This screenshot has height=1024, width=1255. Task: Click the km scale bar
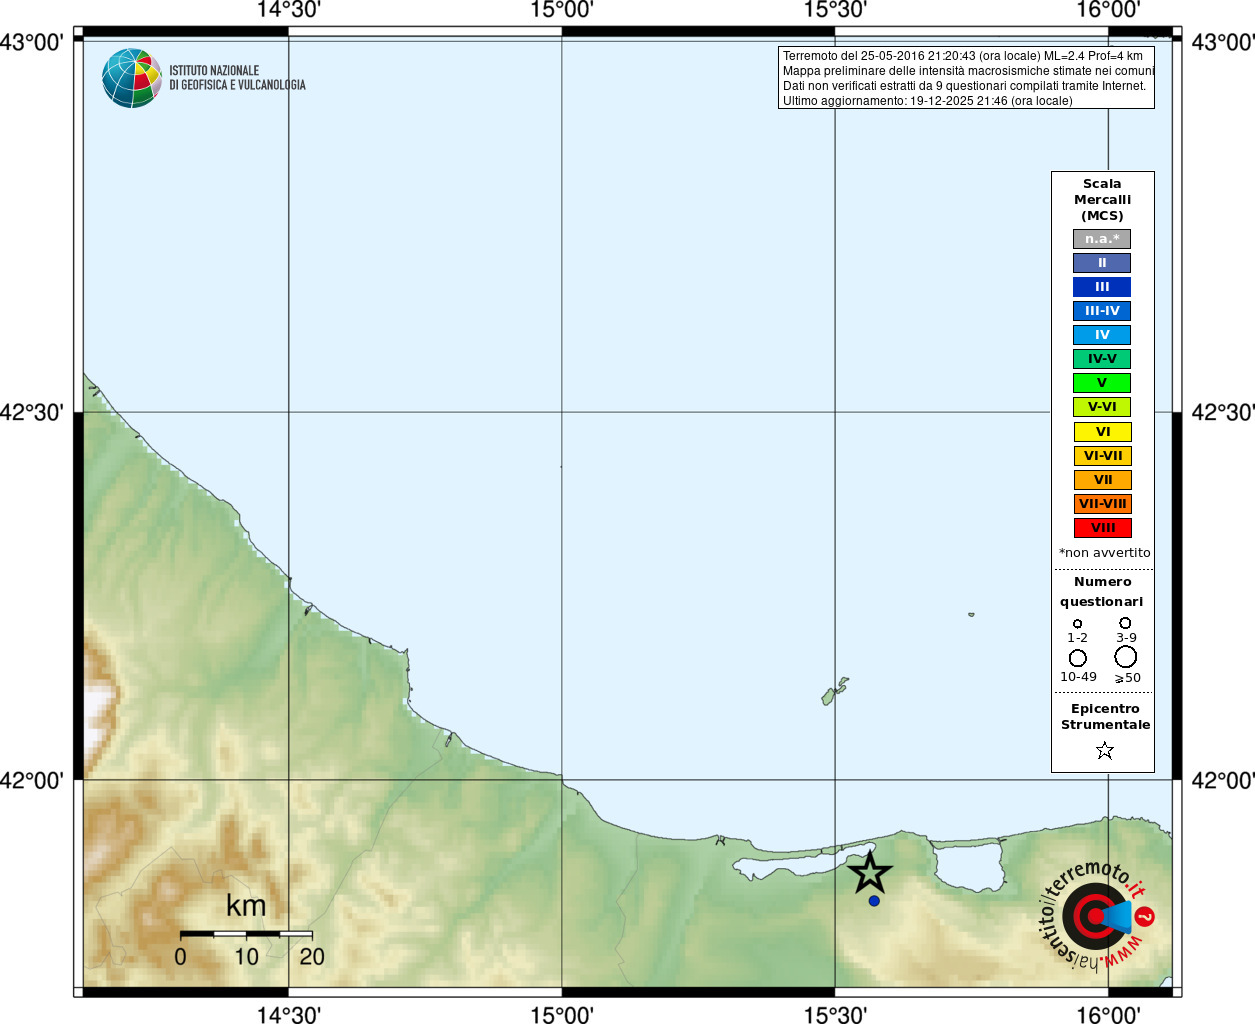click(x=246, y=934)
